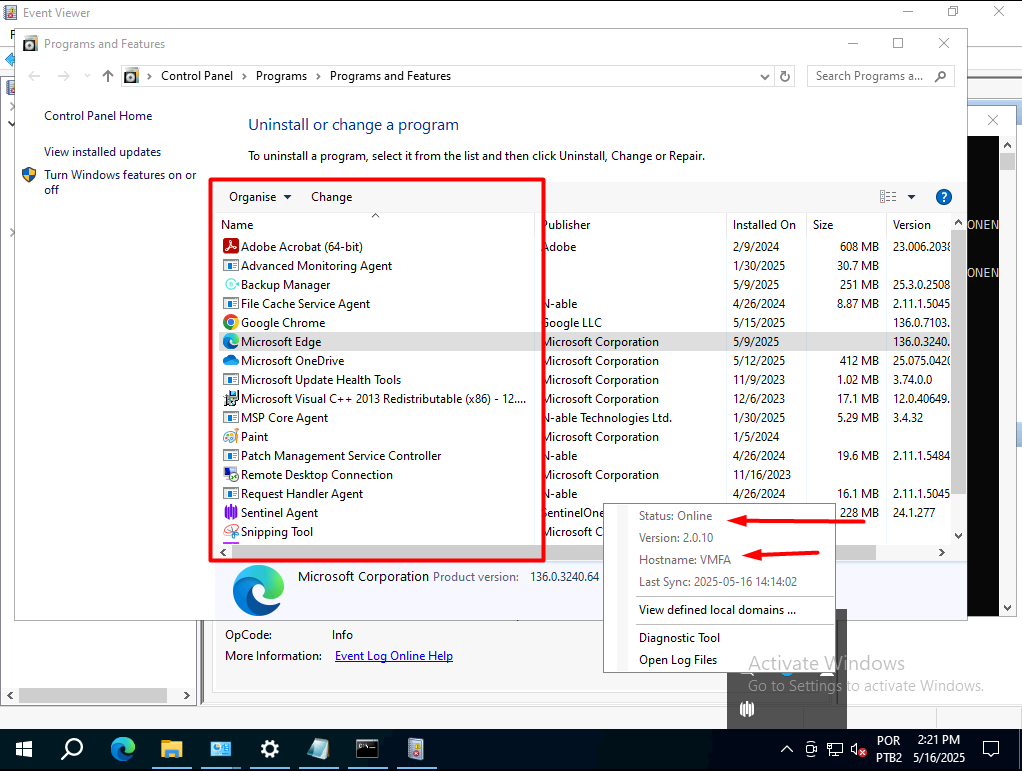
Task: Click the Microsoft Edge list icon
Action: tap(231, 342)
